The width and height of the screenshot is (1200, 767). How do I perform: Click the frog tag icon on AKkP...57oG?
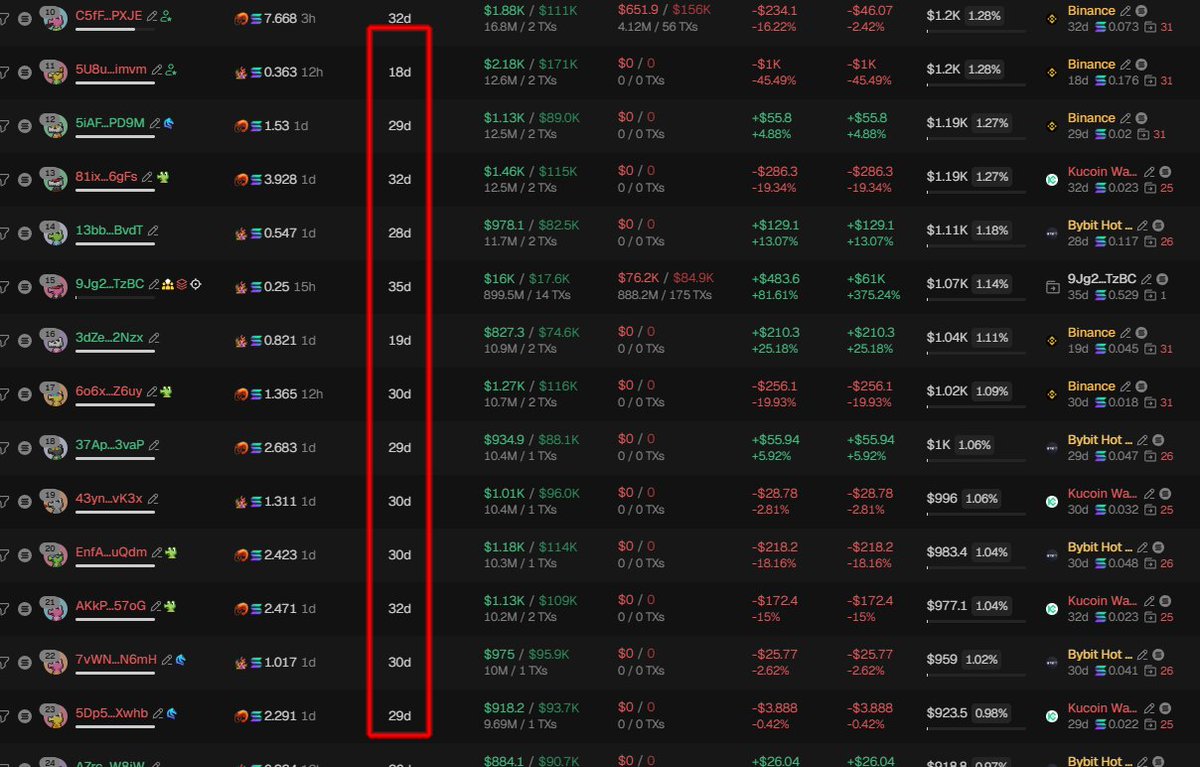pyautogui.click(x=170, y=607)
